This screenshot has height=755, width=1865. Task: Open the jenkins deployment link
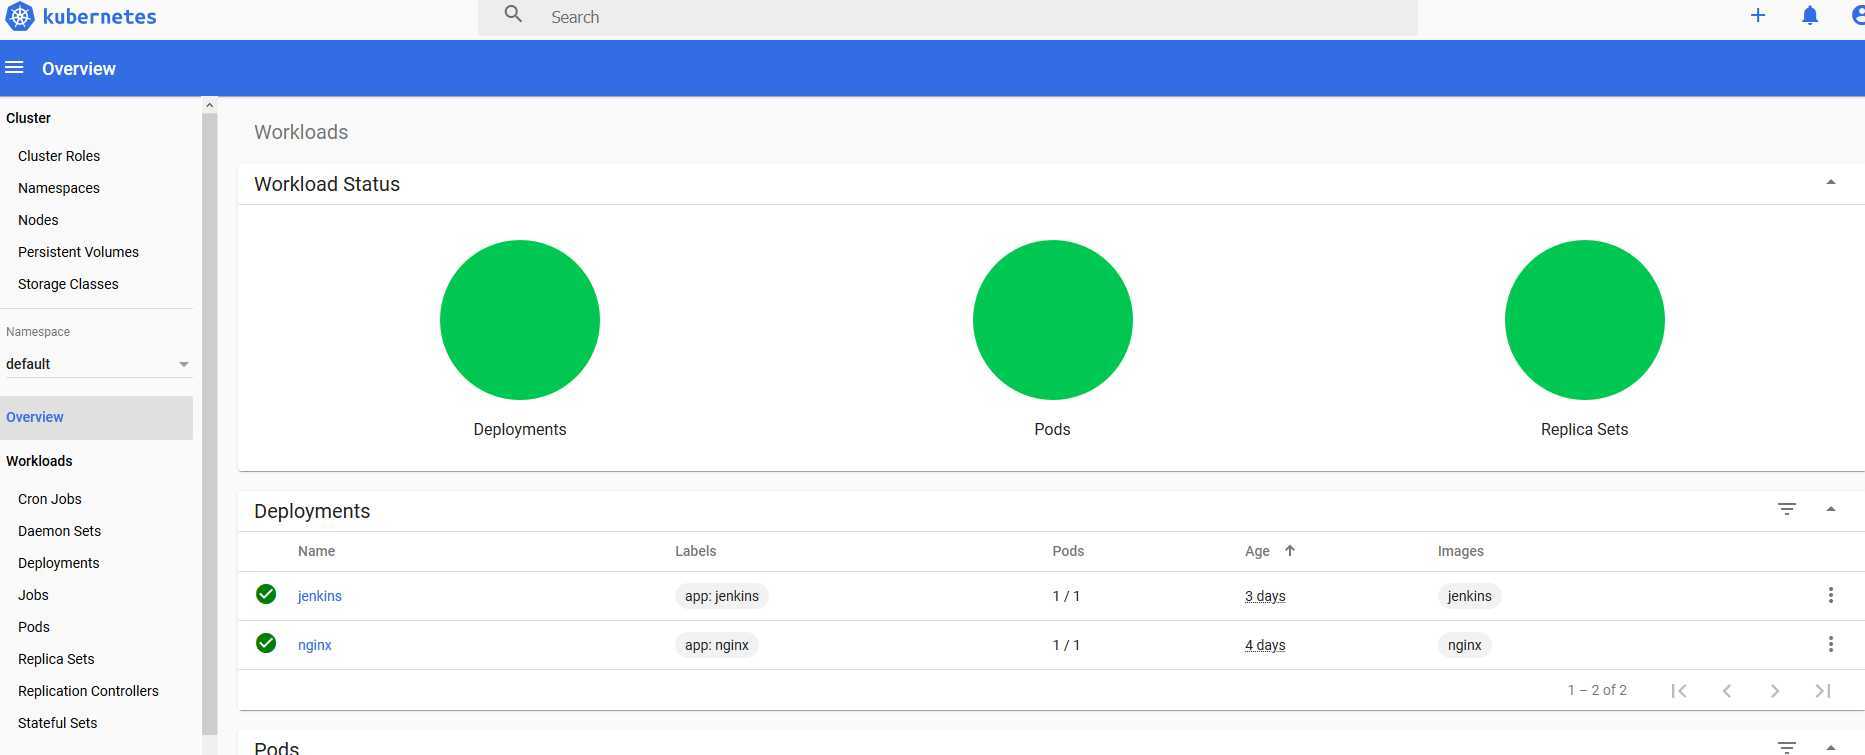point(320,596)
